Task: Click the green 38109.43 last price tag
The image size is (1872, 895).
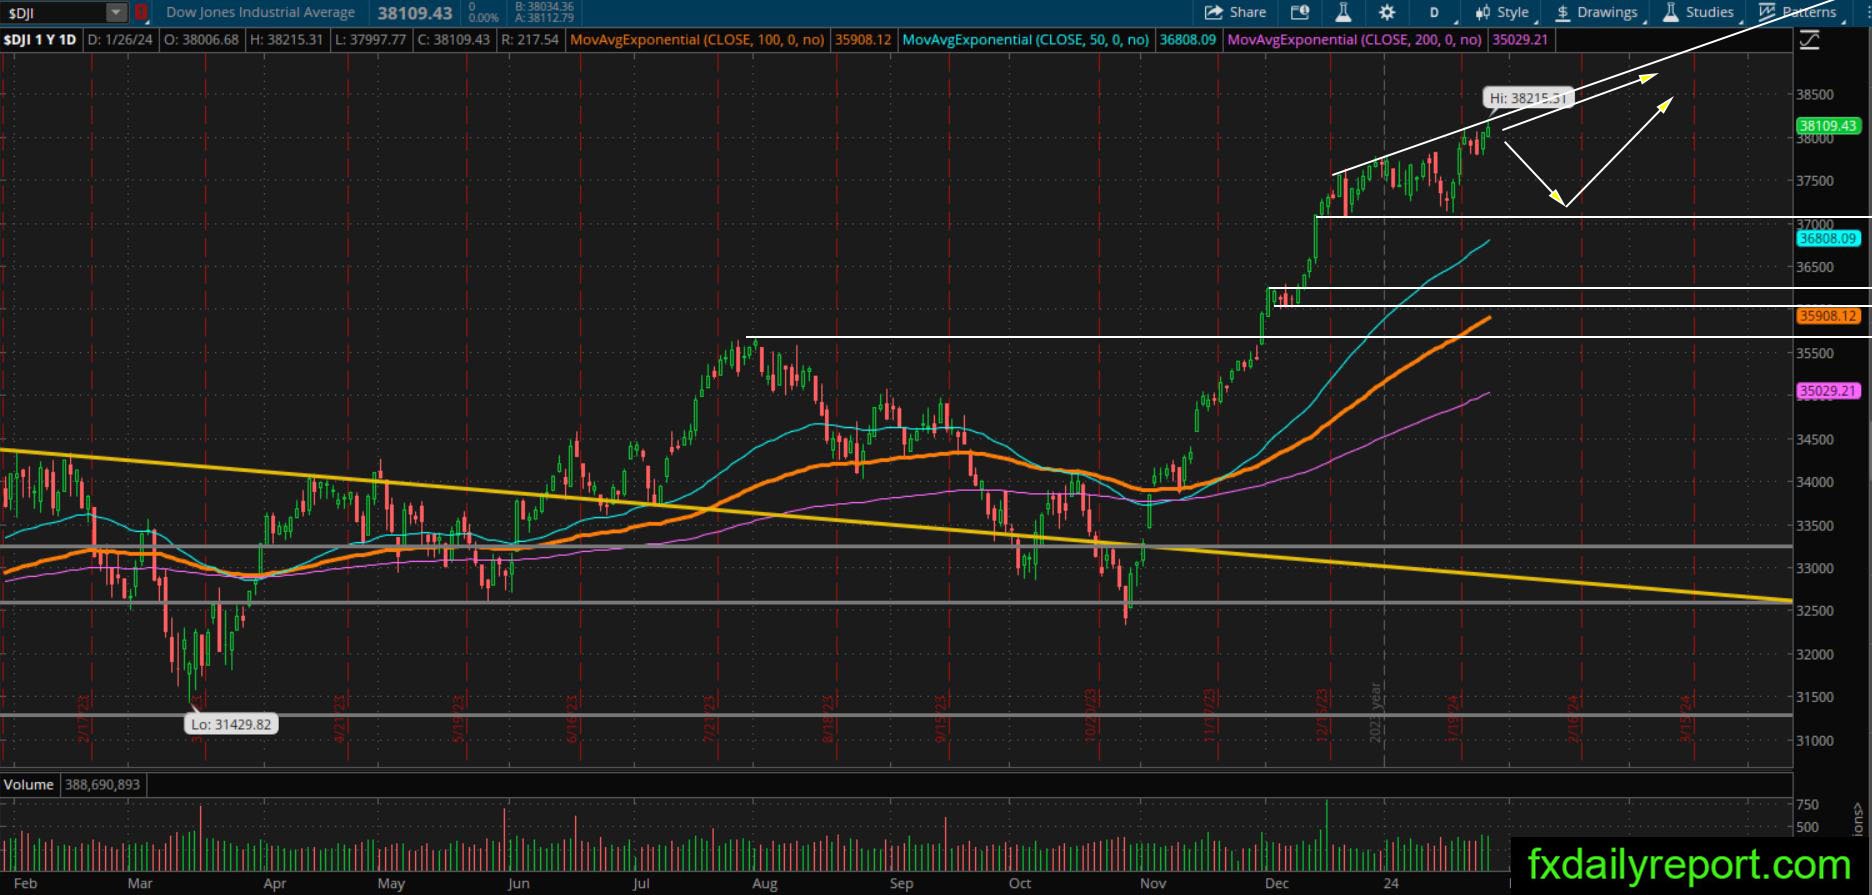Action: [1828, 126]
